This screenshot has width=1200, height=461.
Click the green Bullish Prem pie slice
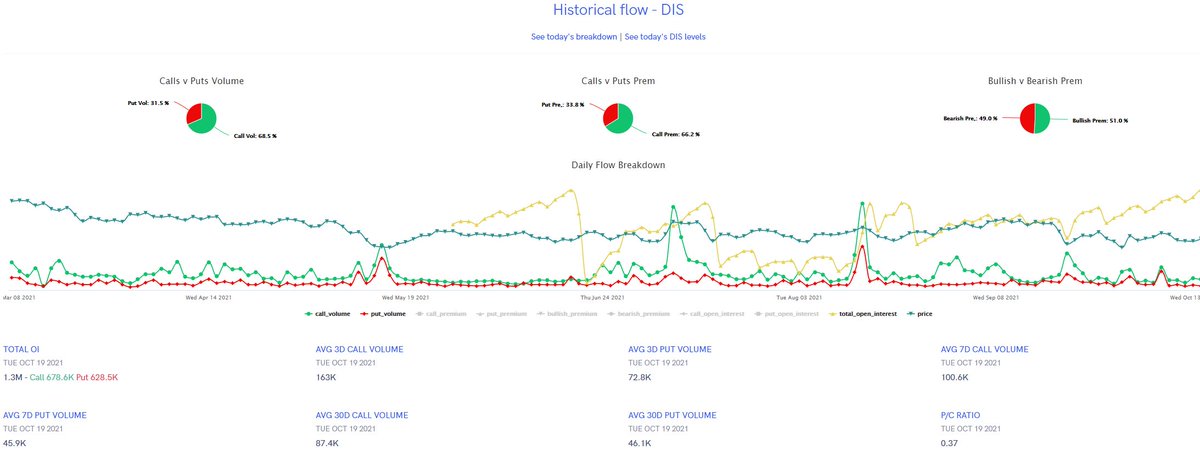click(1041, 117)
